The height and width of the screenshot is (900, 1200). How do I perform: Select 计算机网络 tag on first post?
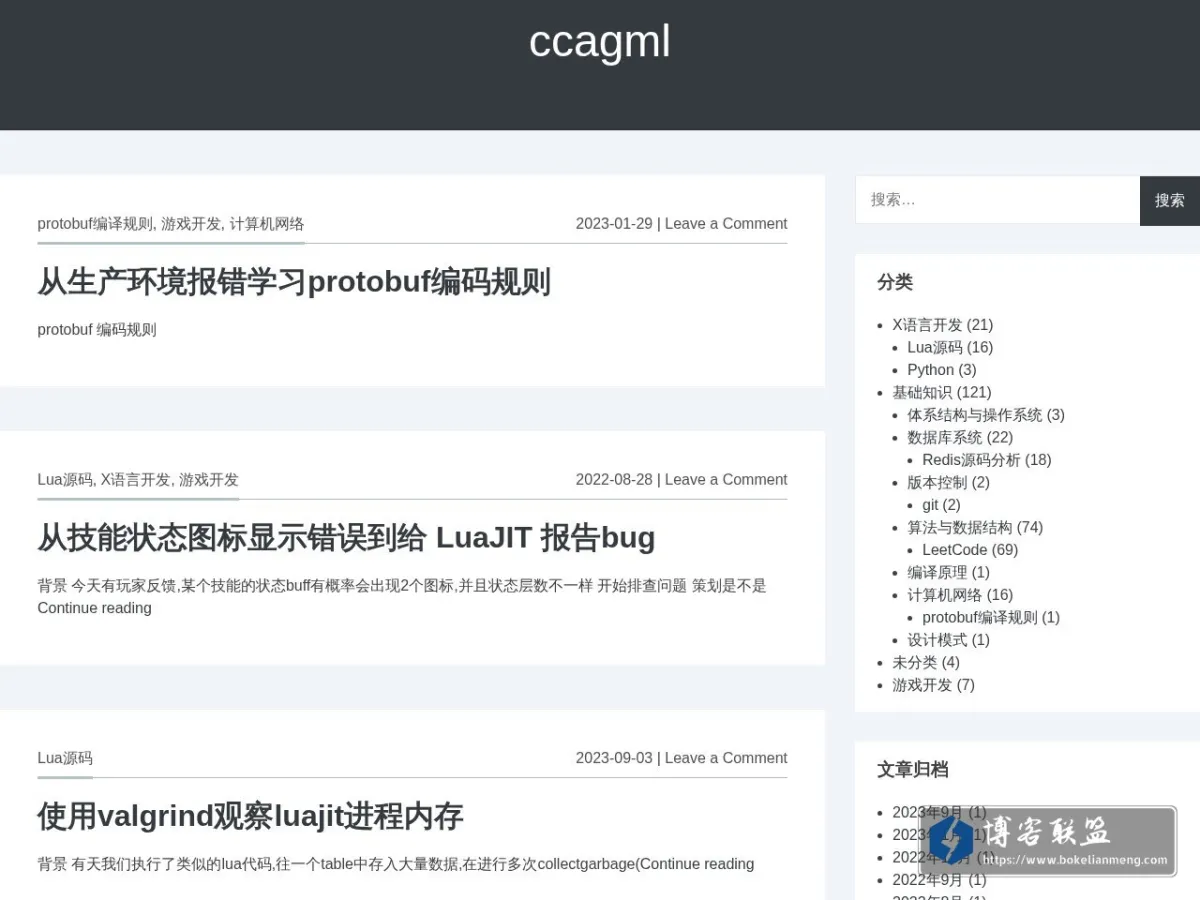coord(267,224)
